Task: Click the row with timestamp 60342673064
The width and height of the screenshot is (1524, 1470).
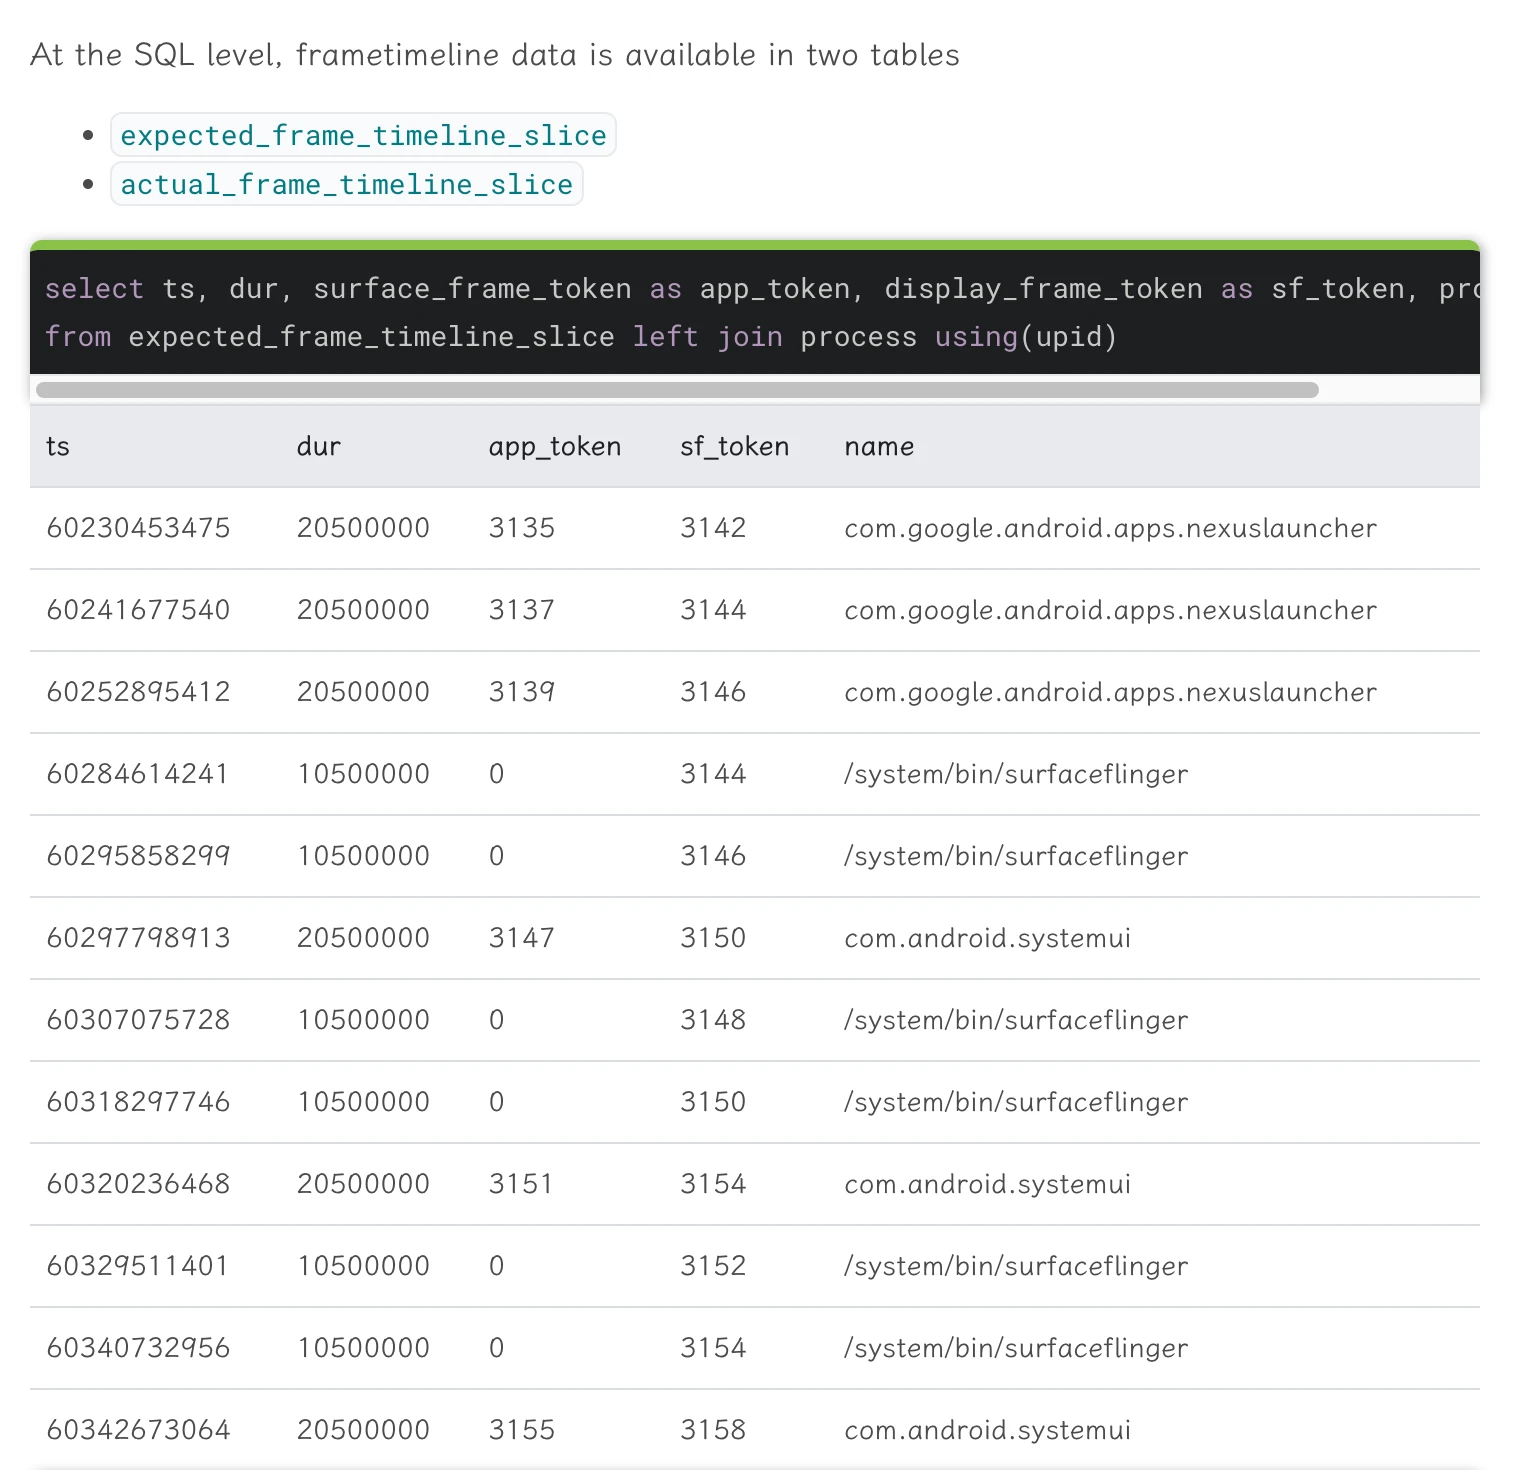Action: [x=138, y=1429]
